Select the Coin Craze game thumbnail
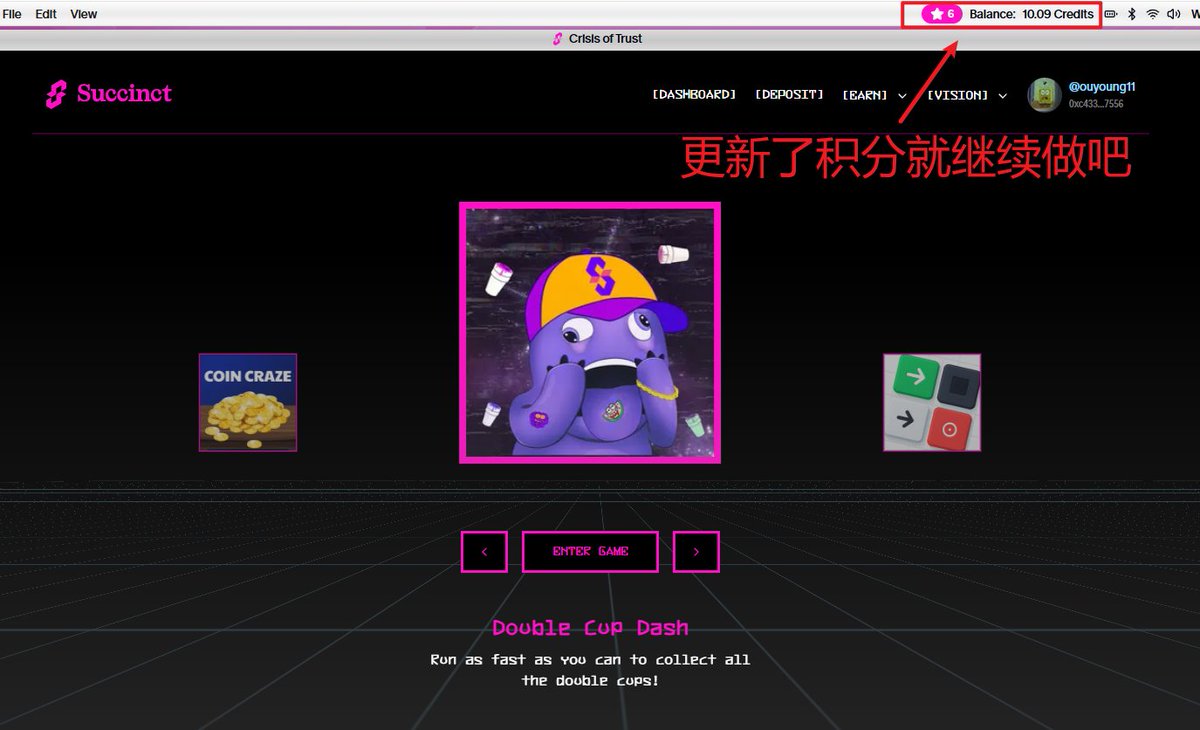The image size is (1200, 730). [x=248, y=402]
